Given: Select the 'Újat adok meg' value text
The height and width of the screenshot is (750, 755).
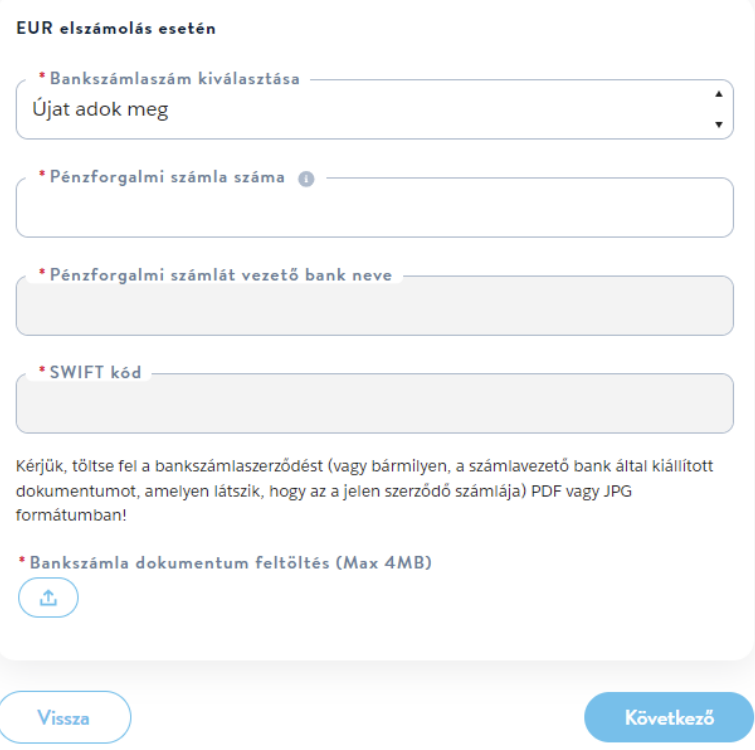Looking at the screenshot, I should [x=100, y=109].
